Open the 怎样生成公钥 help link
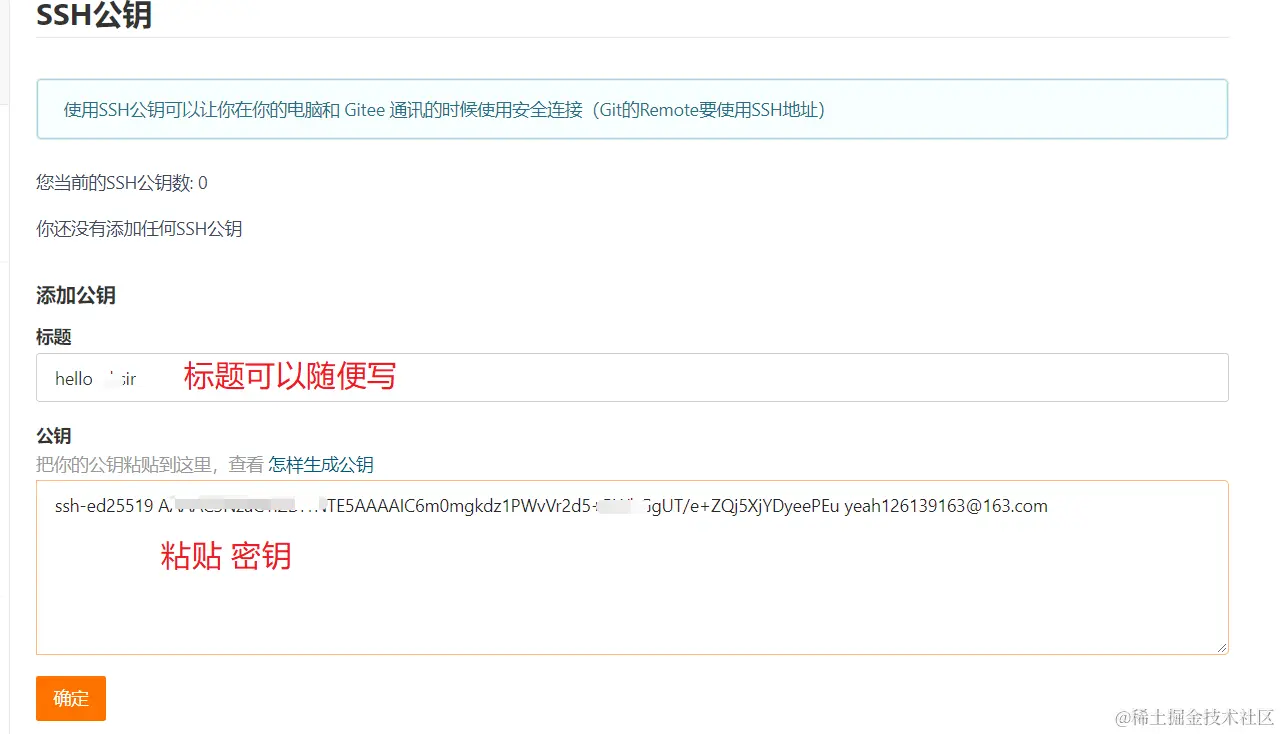This screenshot has height=734, width=1281. point(321,465)
